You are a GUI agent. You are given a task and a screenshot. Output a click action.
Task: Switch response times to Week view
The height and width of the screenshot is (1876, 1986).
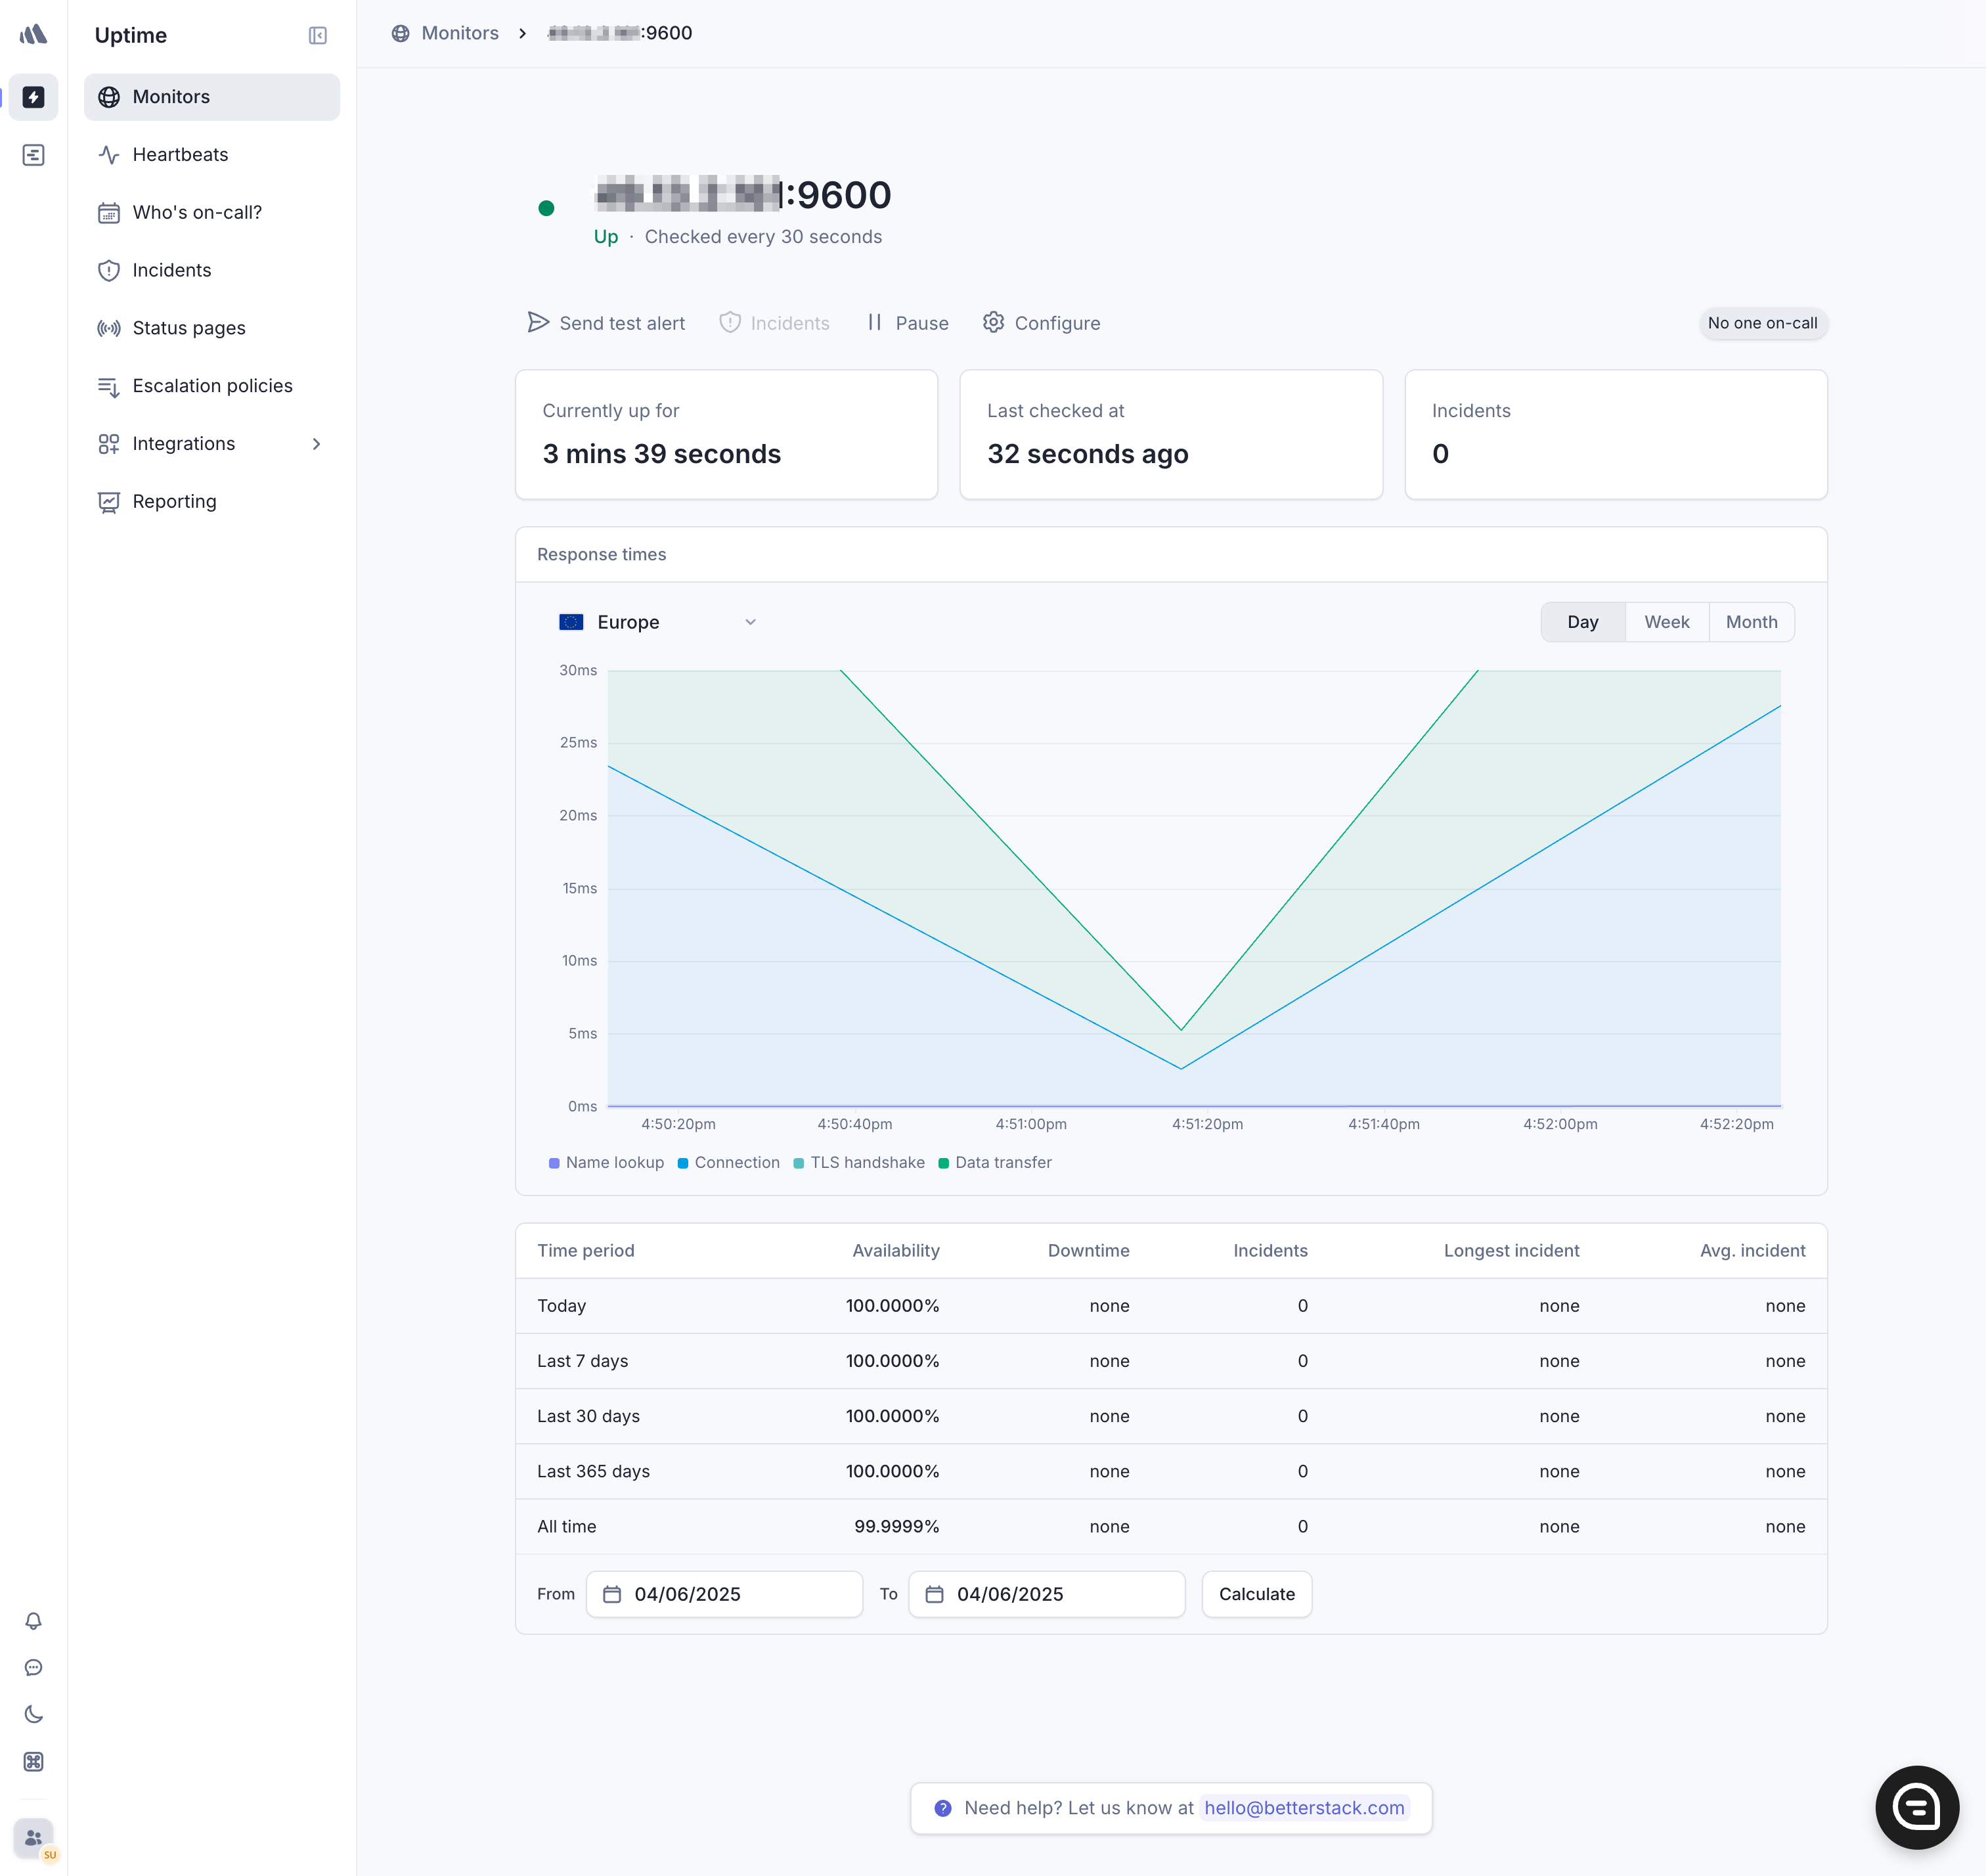tap(1665, 621)
